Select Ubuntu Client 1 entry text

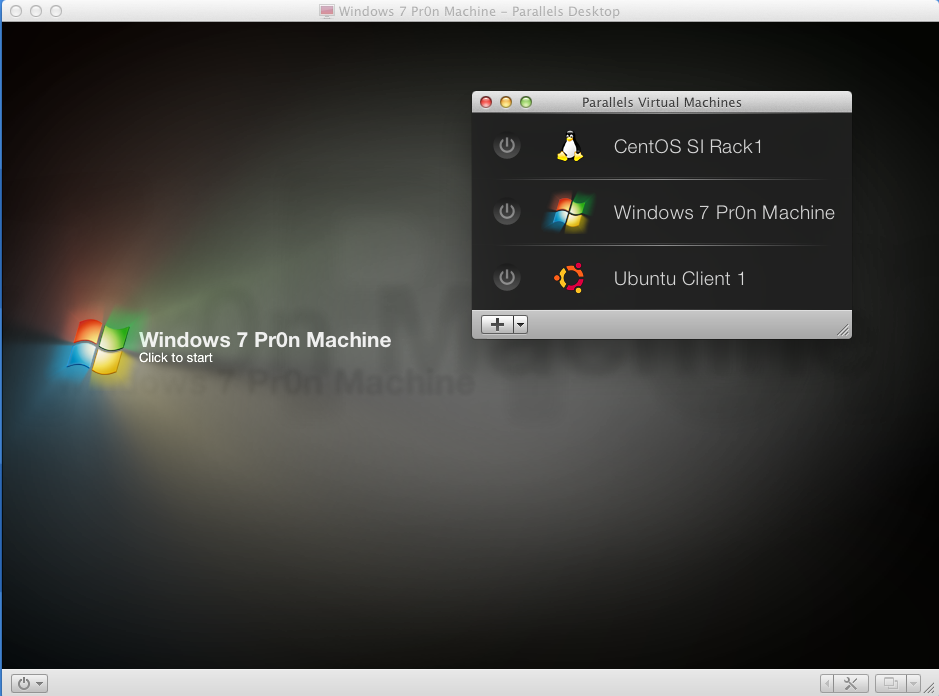[x=679, y=279]
